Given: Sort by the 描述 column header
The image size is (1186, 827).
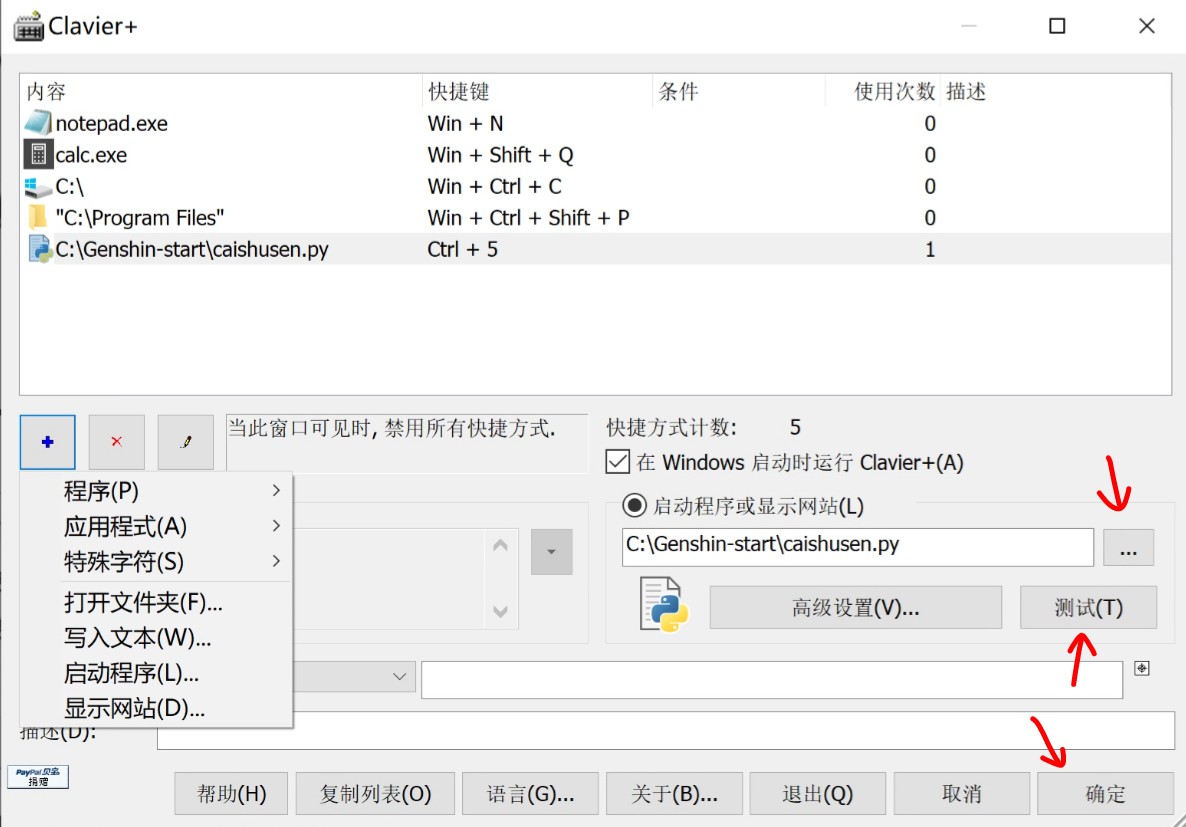Looking at the screenshot, I should click(1055, 92).
